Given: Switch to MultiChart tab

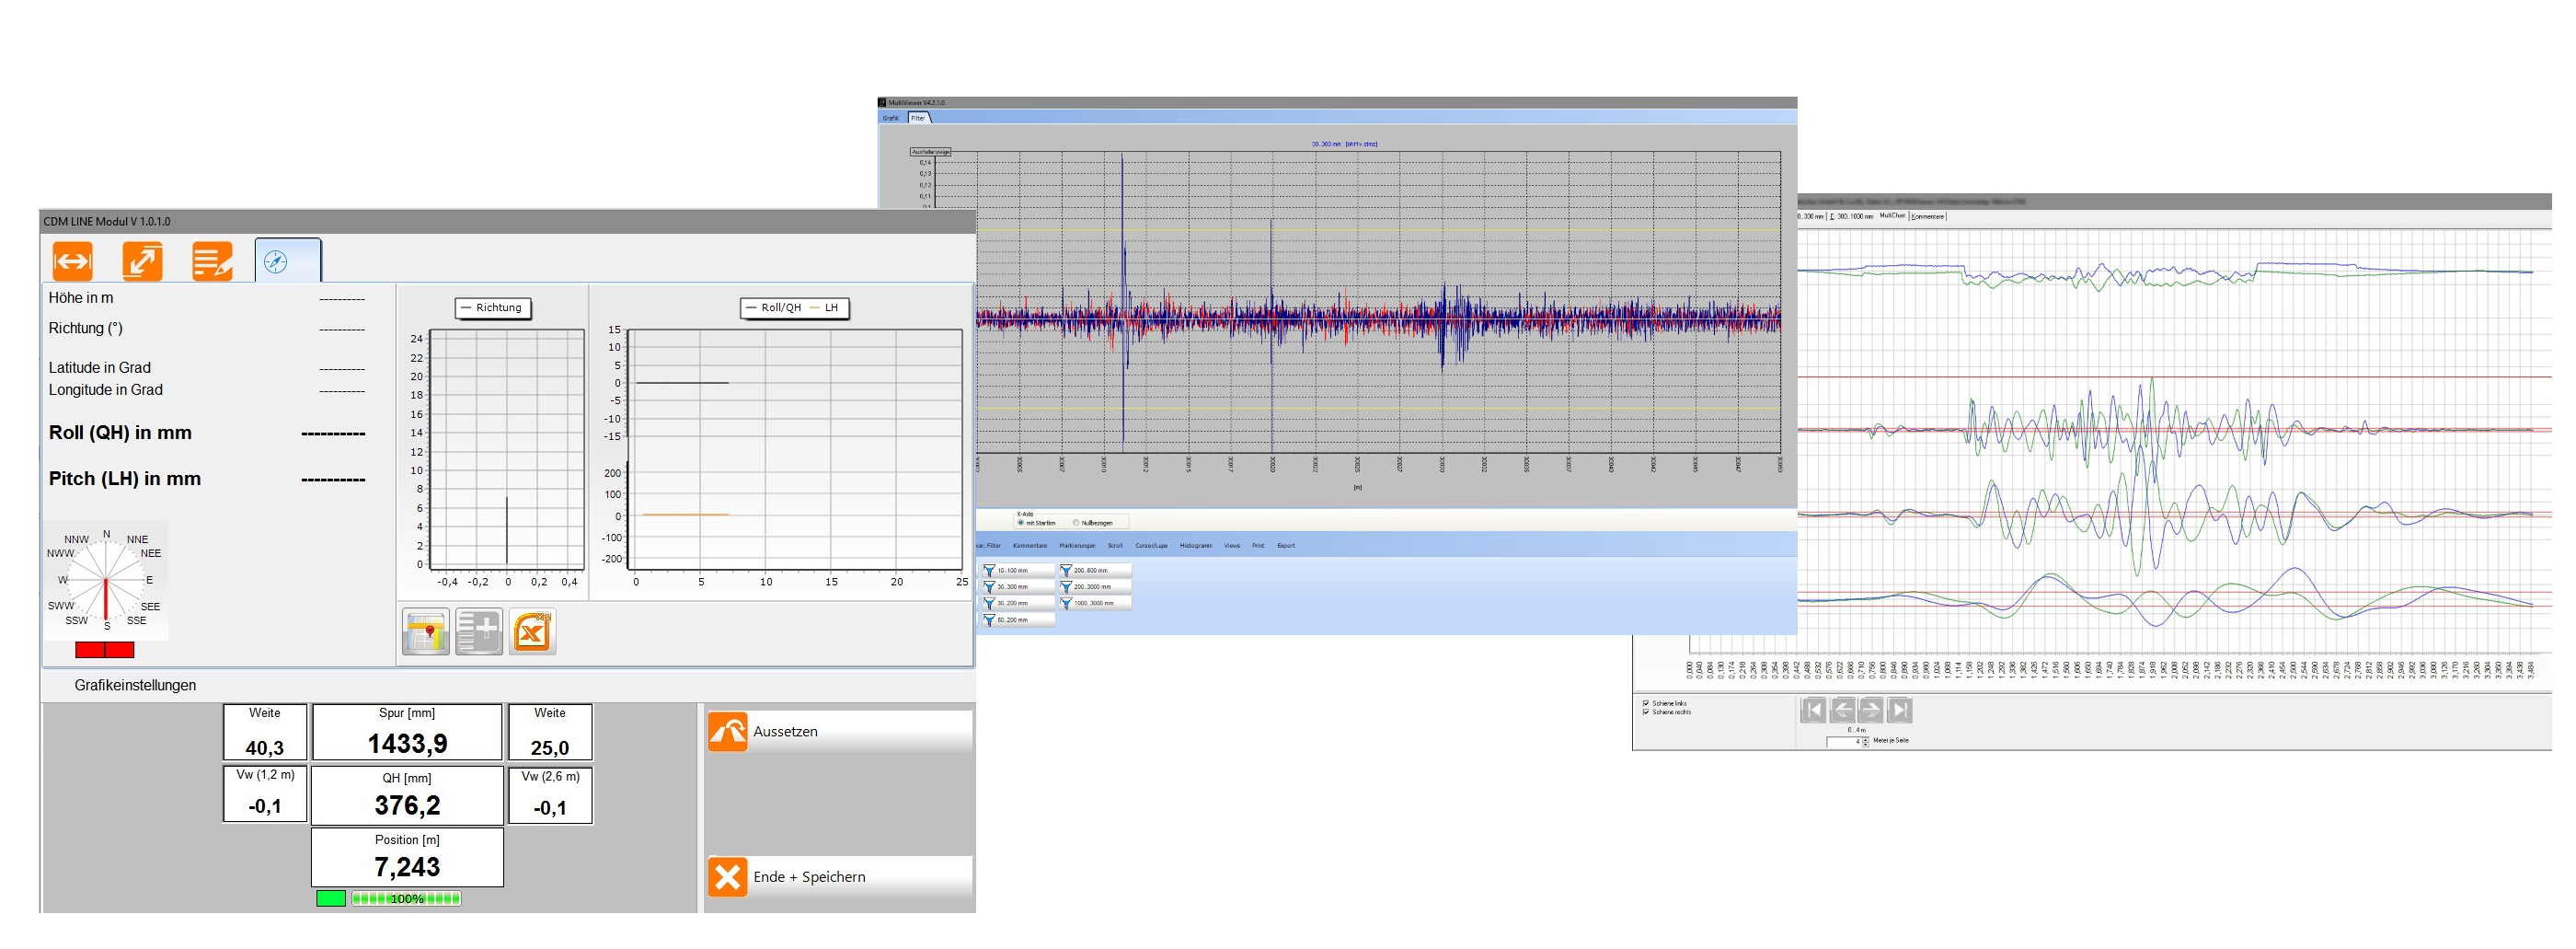Looking at the screenshot, I should pos(1892,216).
